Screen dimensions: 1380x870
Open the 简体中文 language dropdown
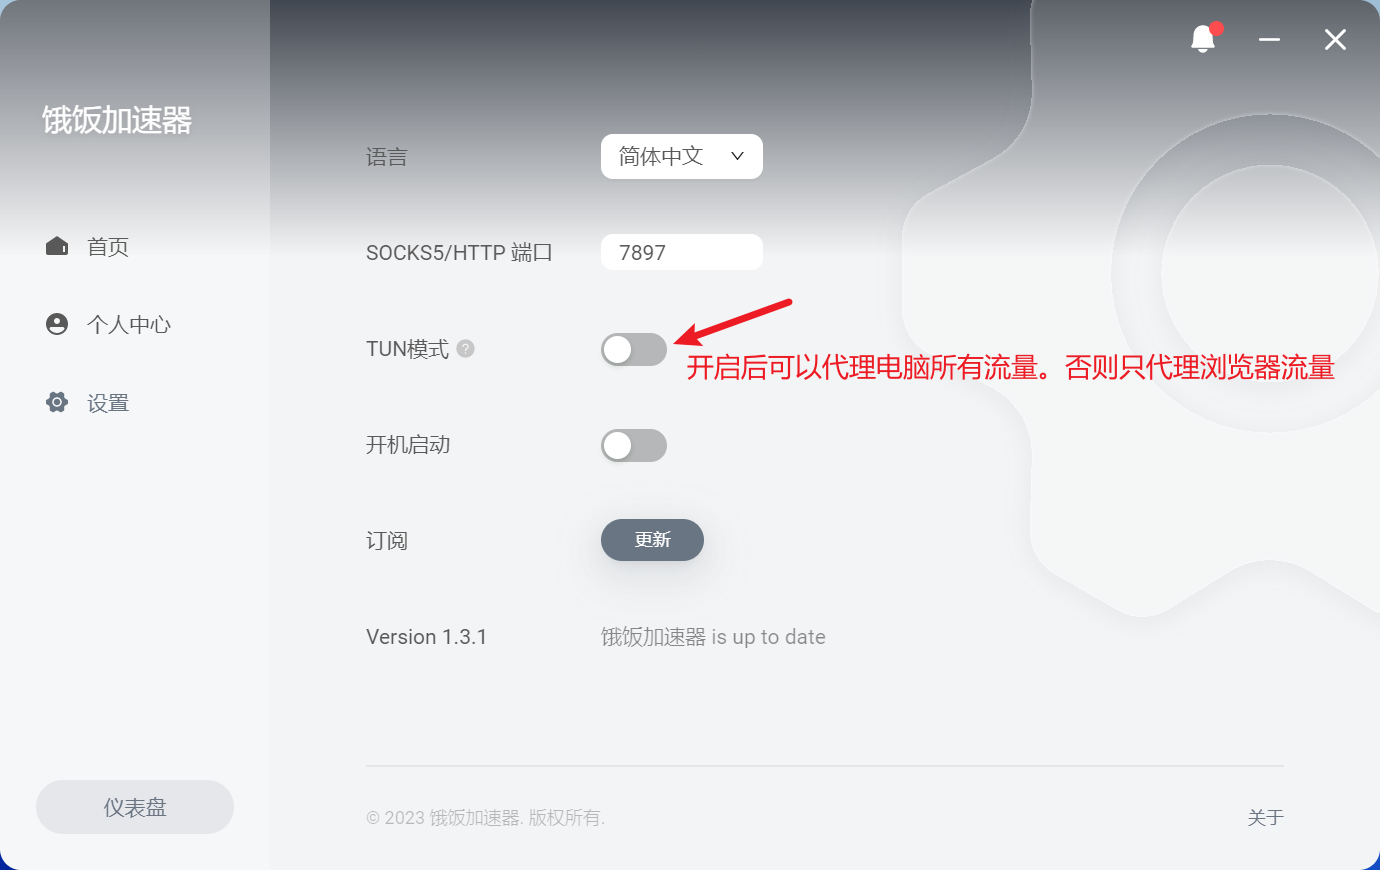pyautogui.click(x=682, y=156)
